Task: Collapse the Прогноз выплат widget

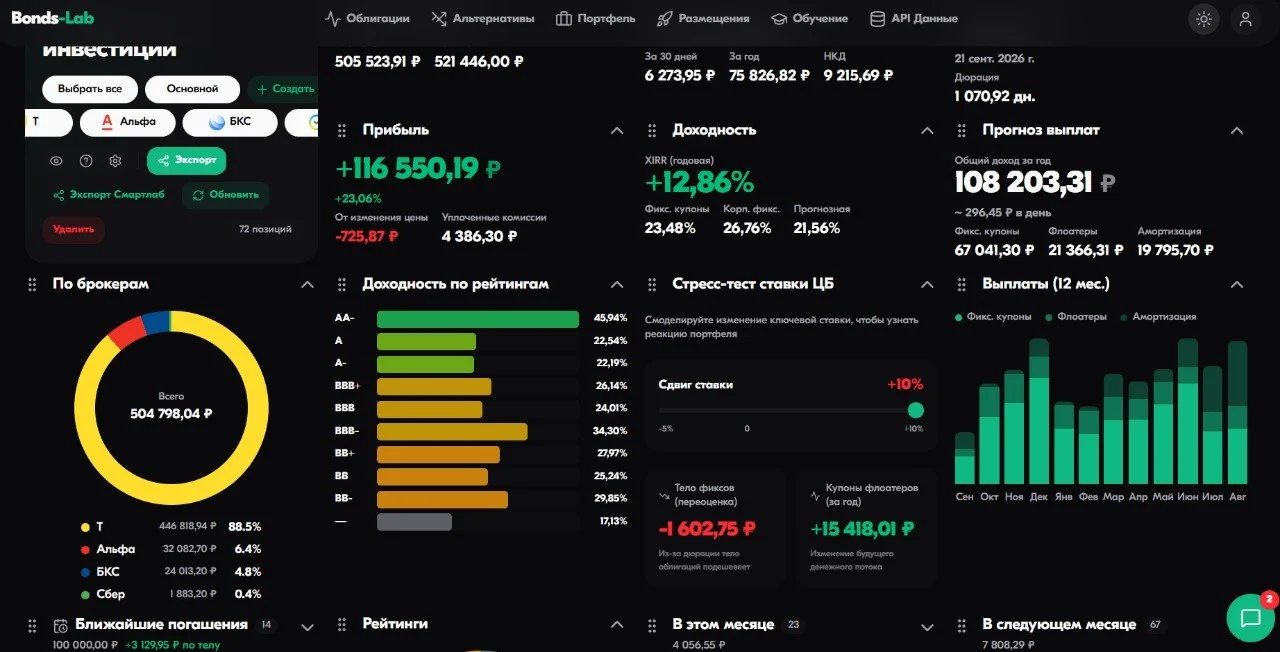Action: pos(1237,131)
